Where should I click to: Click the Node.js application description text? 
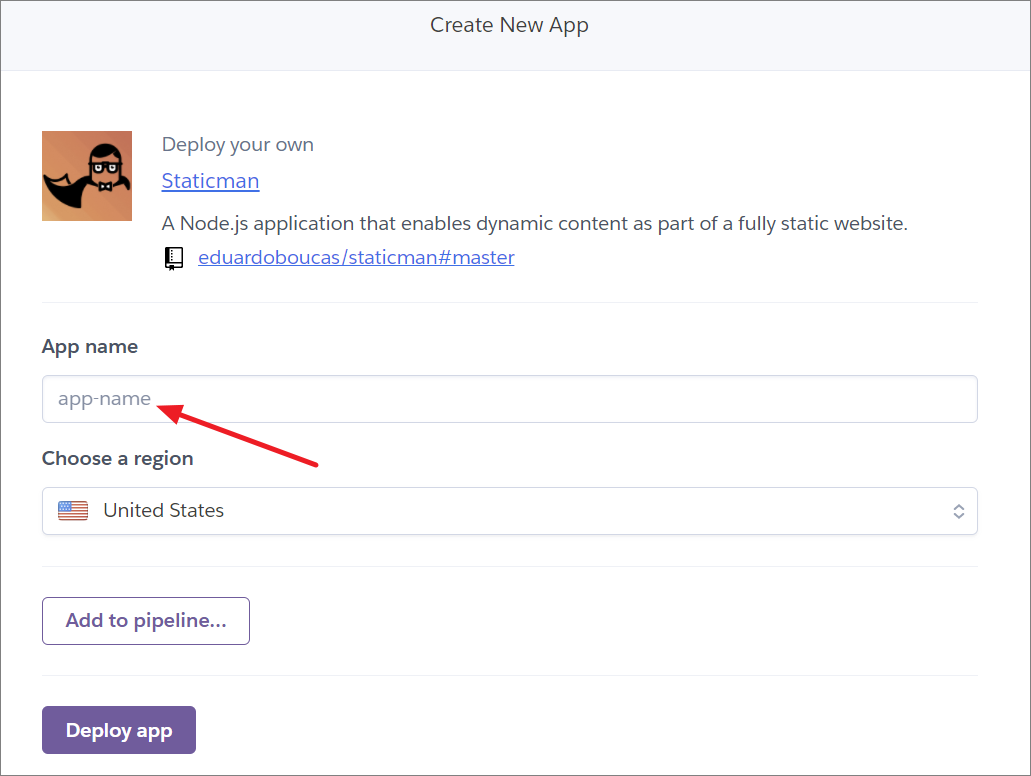point(535,224)
